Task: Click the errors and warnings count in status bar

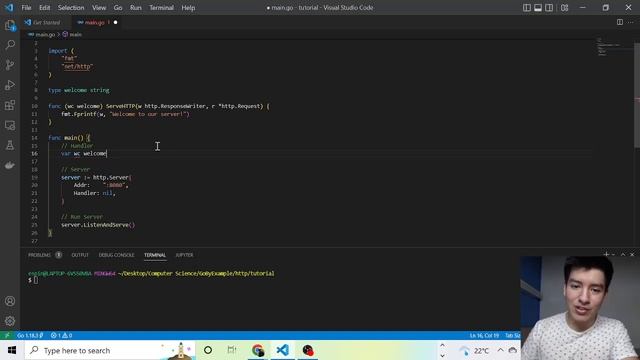Action: tap(61, 335)
